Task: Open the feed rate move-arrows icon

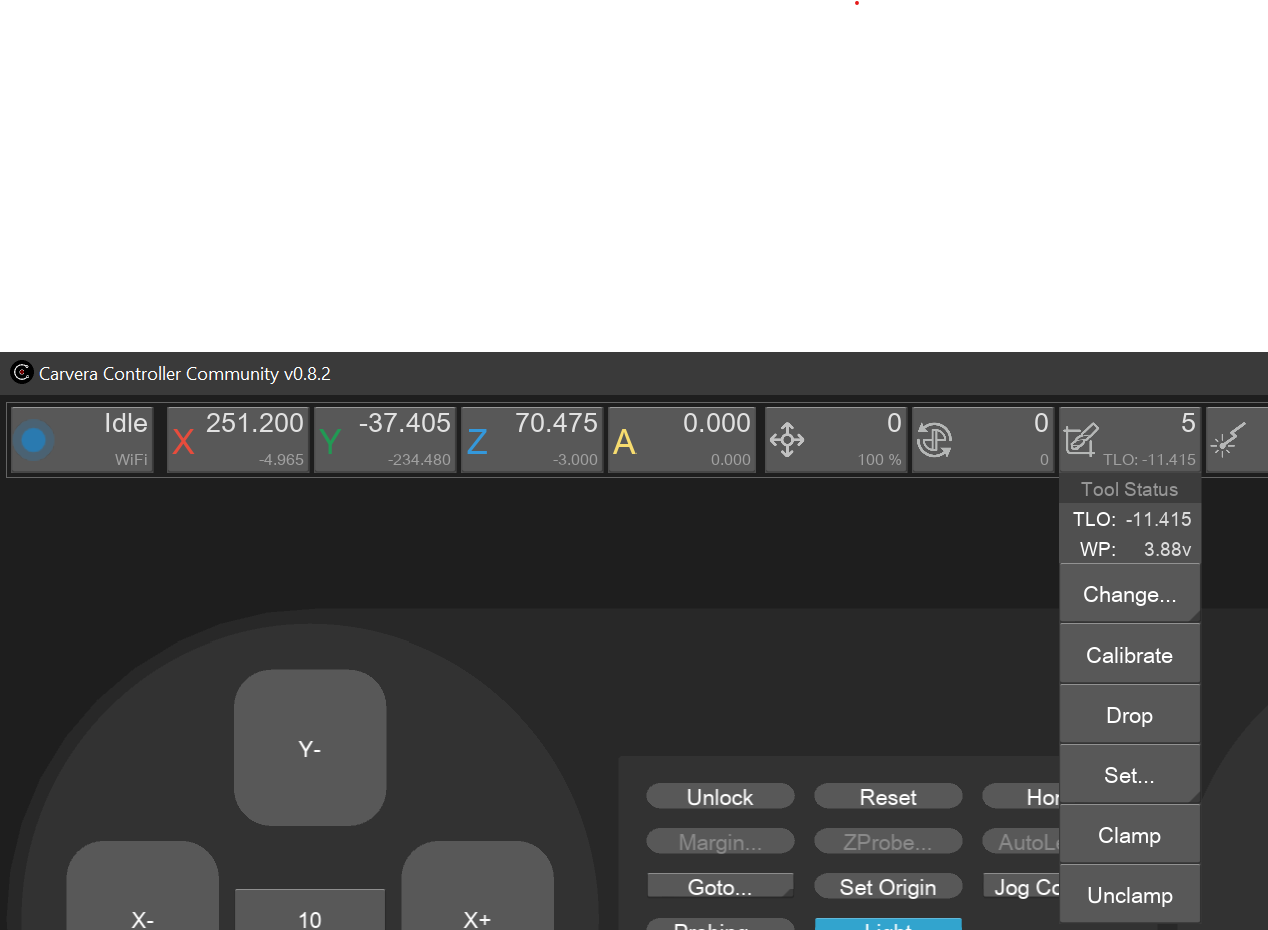Action: click(787, 440)
